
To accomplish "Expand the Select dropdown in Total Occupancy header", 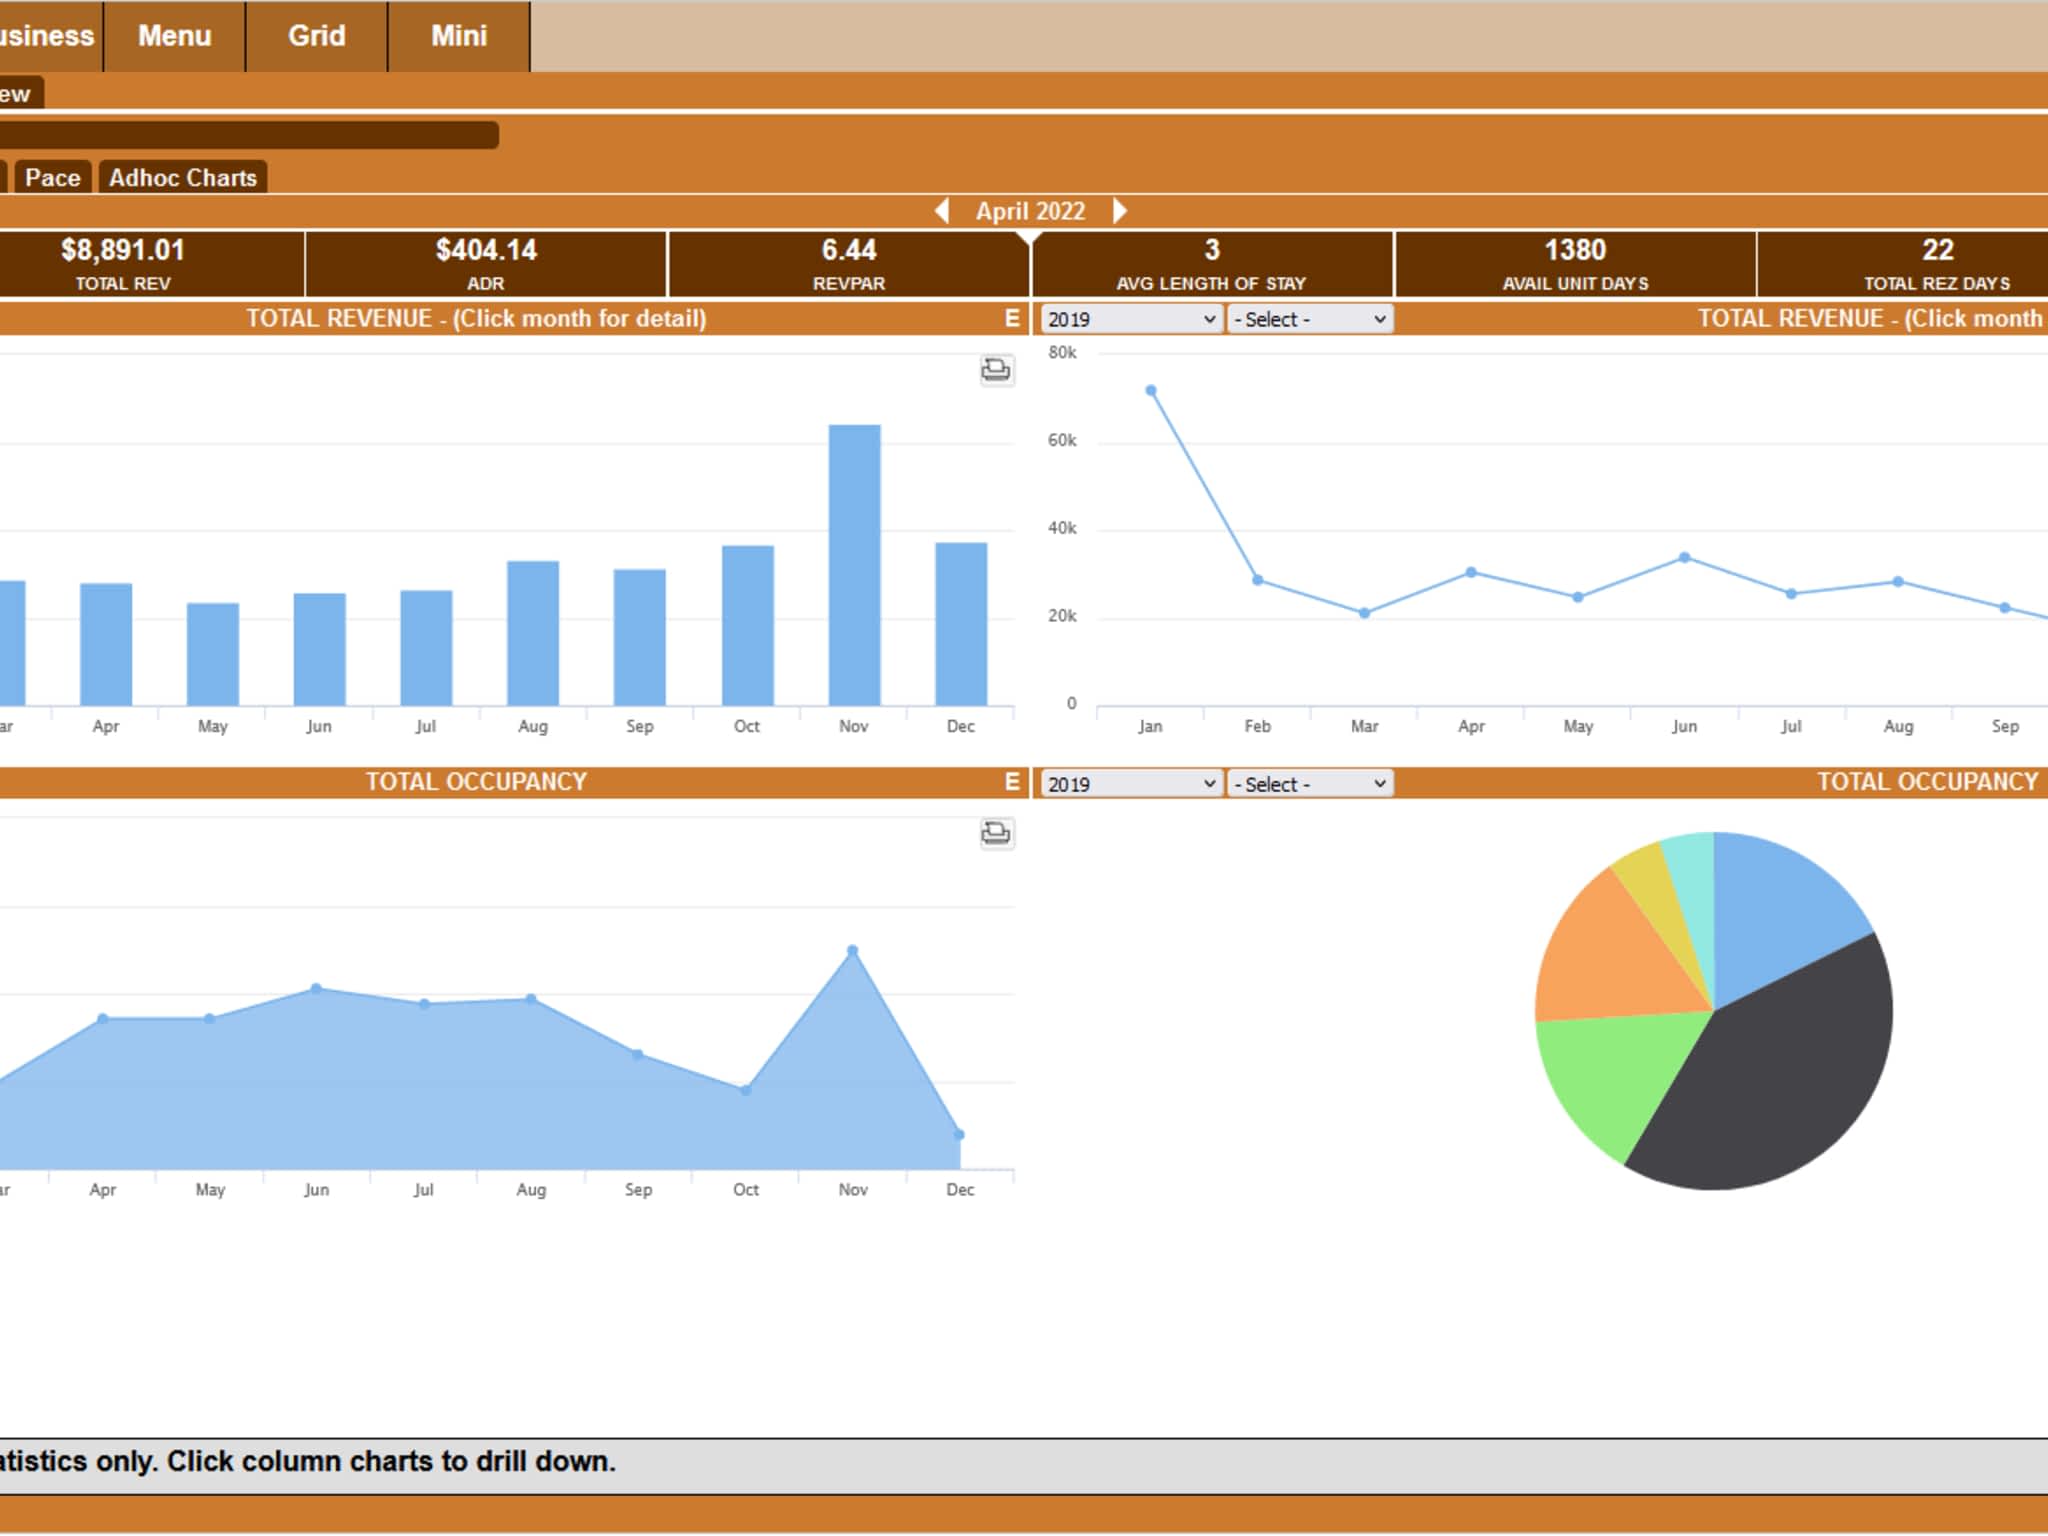I will pyautogui.click(x=1309, y=784).
